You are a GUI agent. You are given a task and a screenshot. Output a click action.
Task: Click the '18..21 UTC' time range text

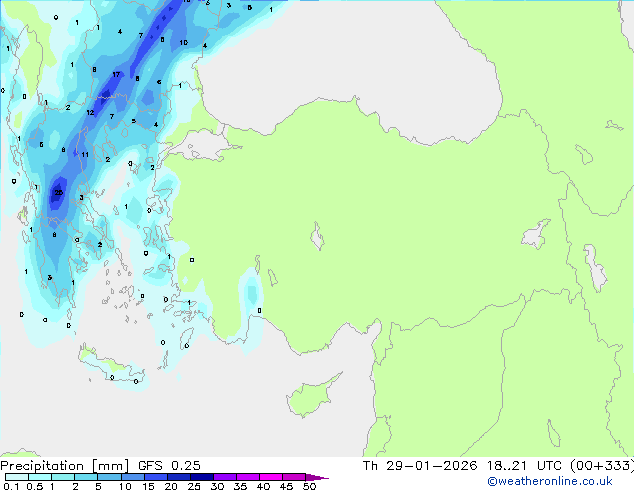pos(524,466)
